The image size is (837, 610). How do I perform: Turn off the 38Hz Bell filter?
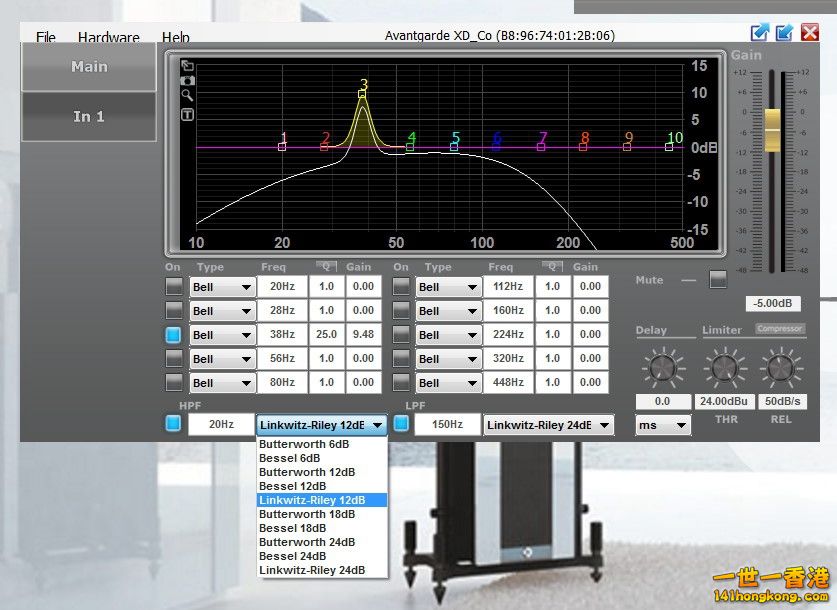click(174, 334)
